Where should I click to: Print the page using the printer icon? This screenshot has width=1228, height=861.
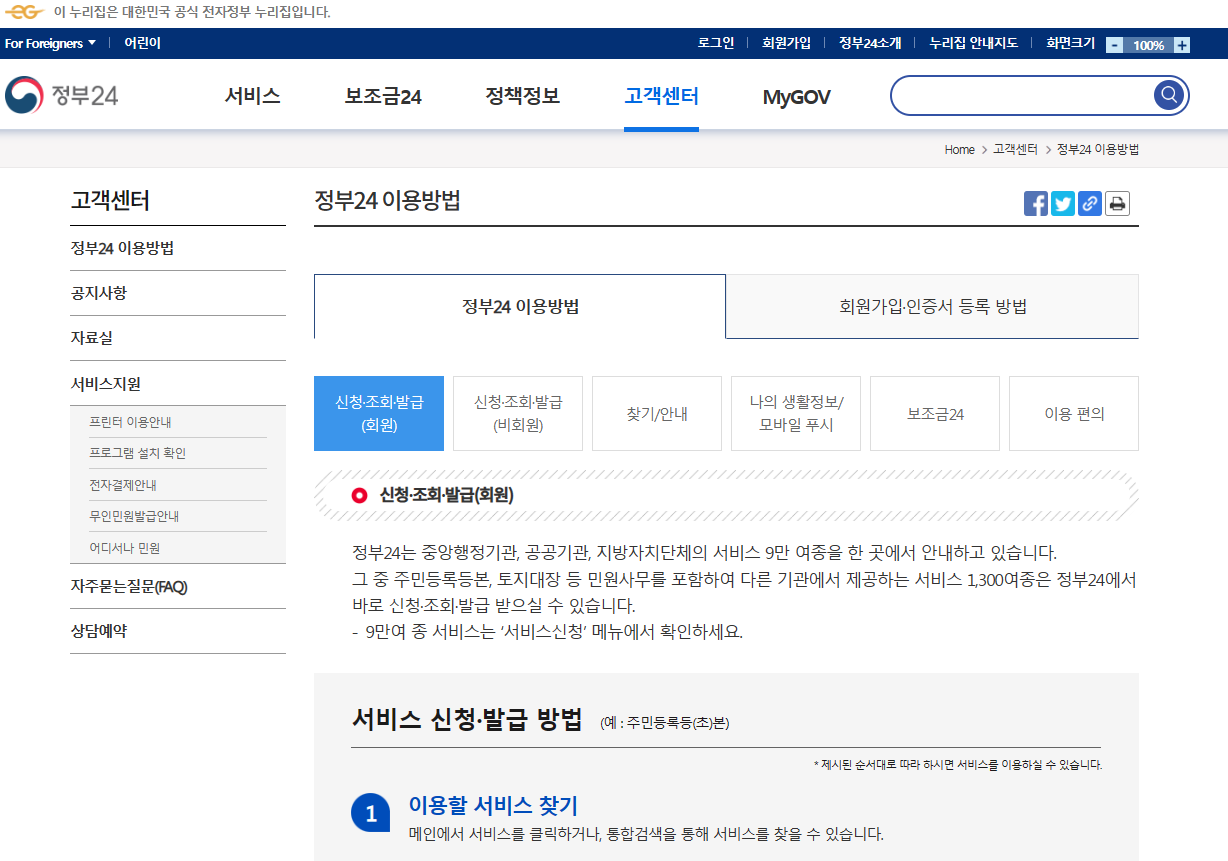tap(1116, 203)
